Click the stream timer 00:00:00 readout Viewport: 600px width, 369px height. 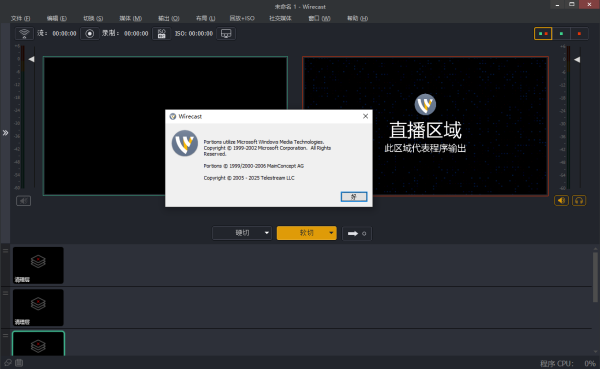tap(64, 34)
